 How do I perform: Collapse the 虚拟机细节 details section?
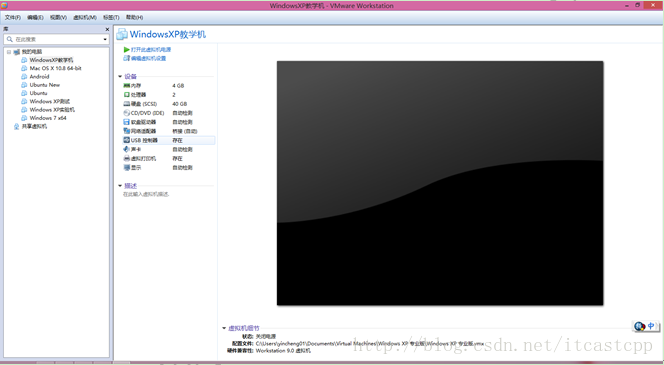coord(224,328)
